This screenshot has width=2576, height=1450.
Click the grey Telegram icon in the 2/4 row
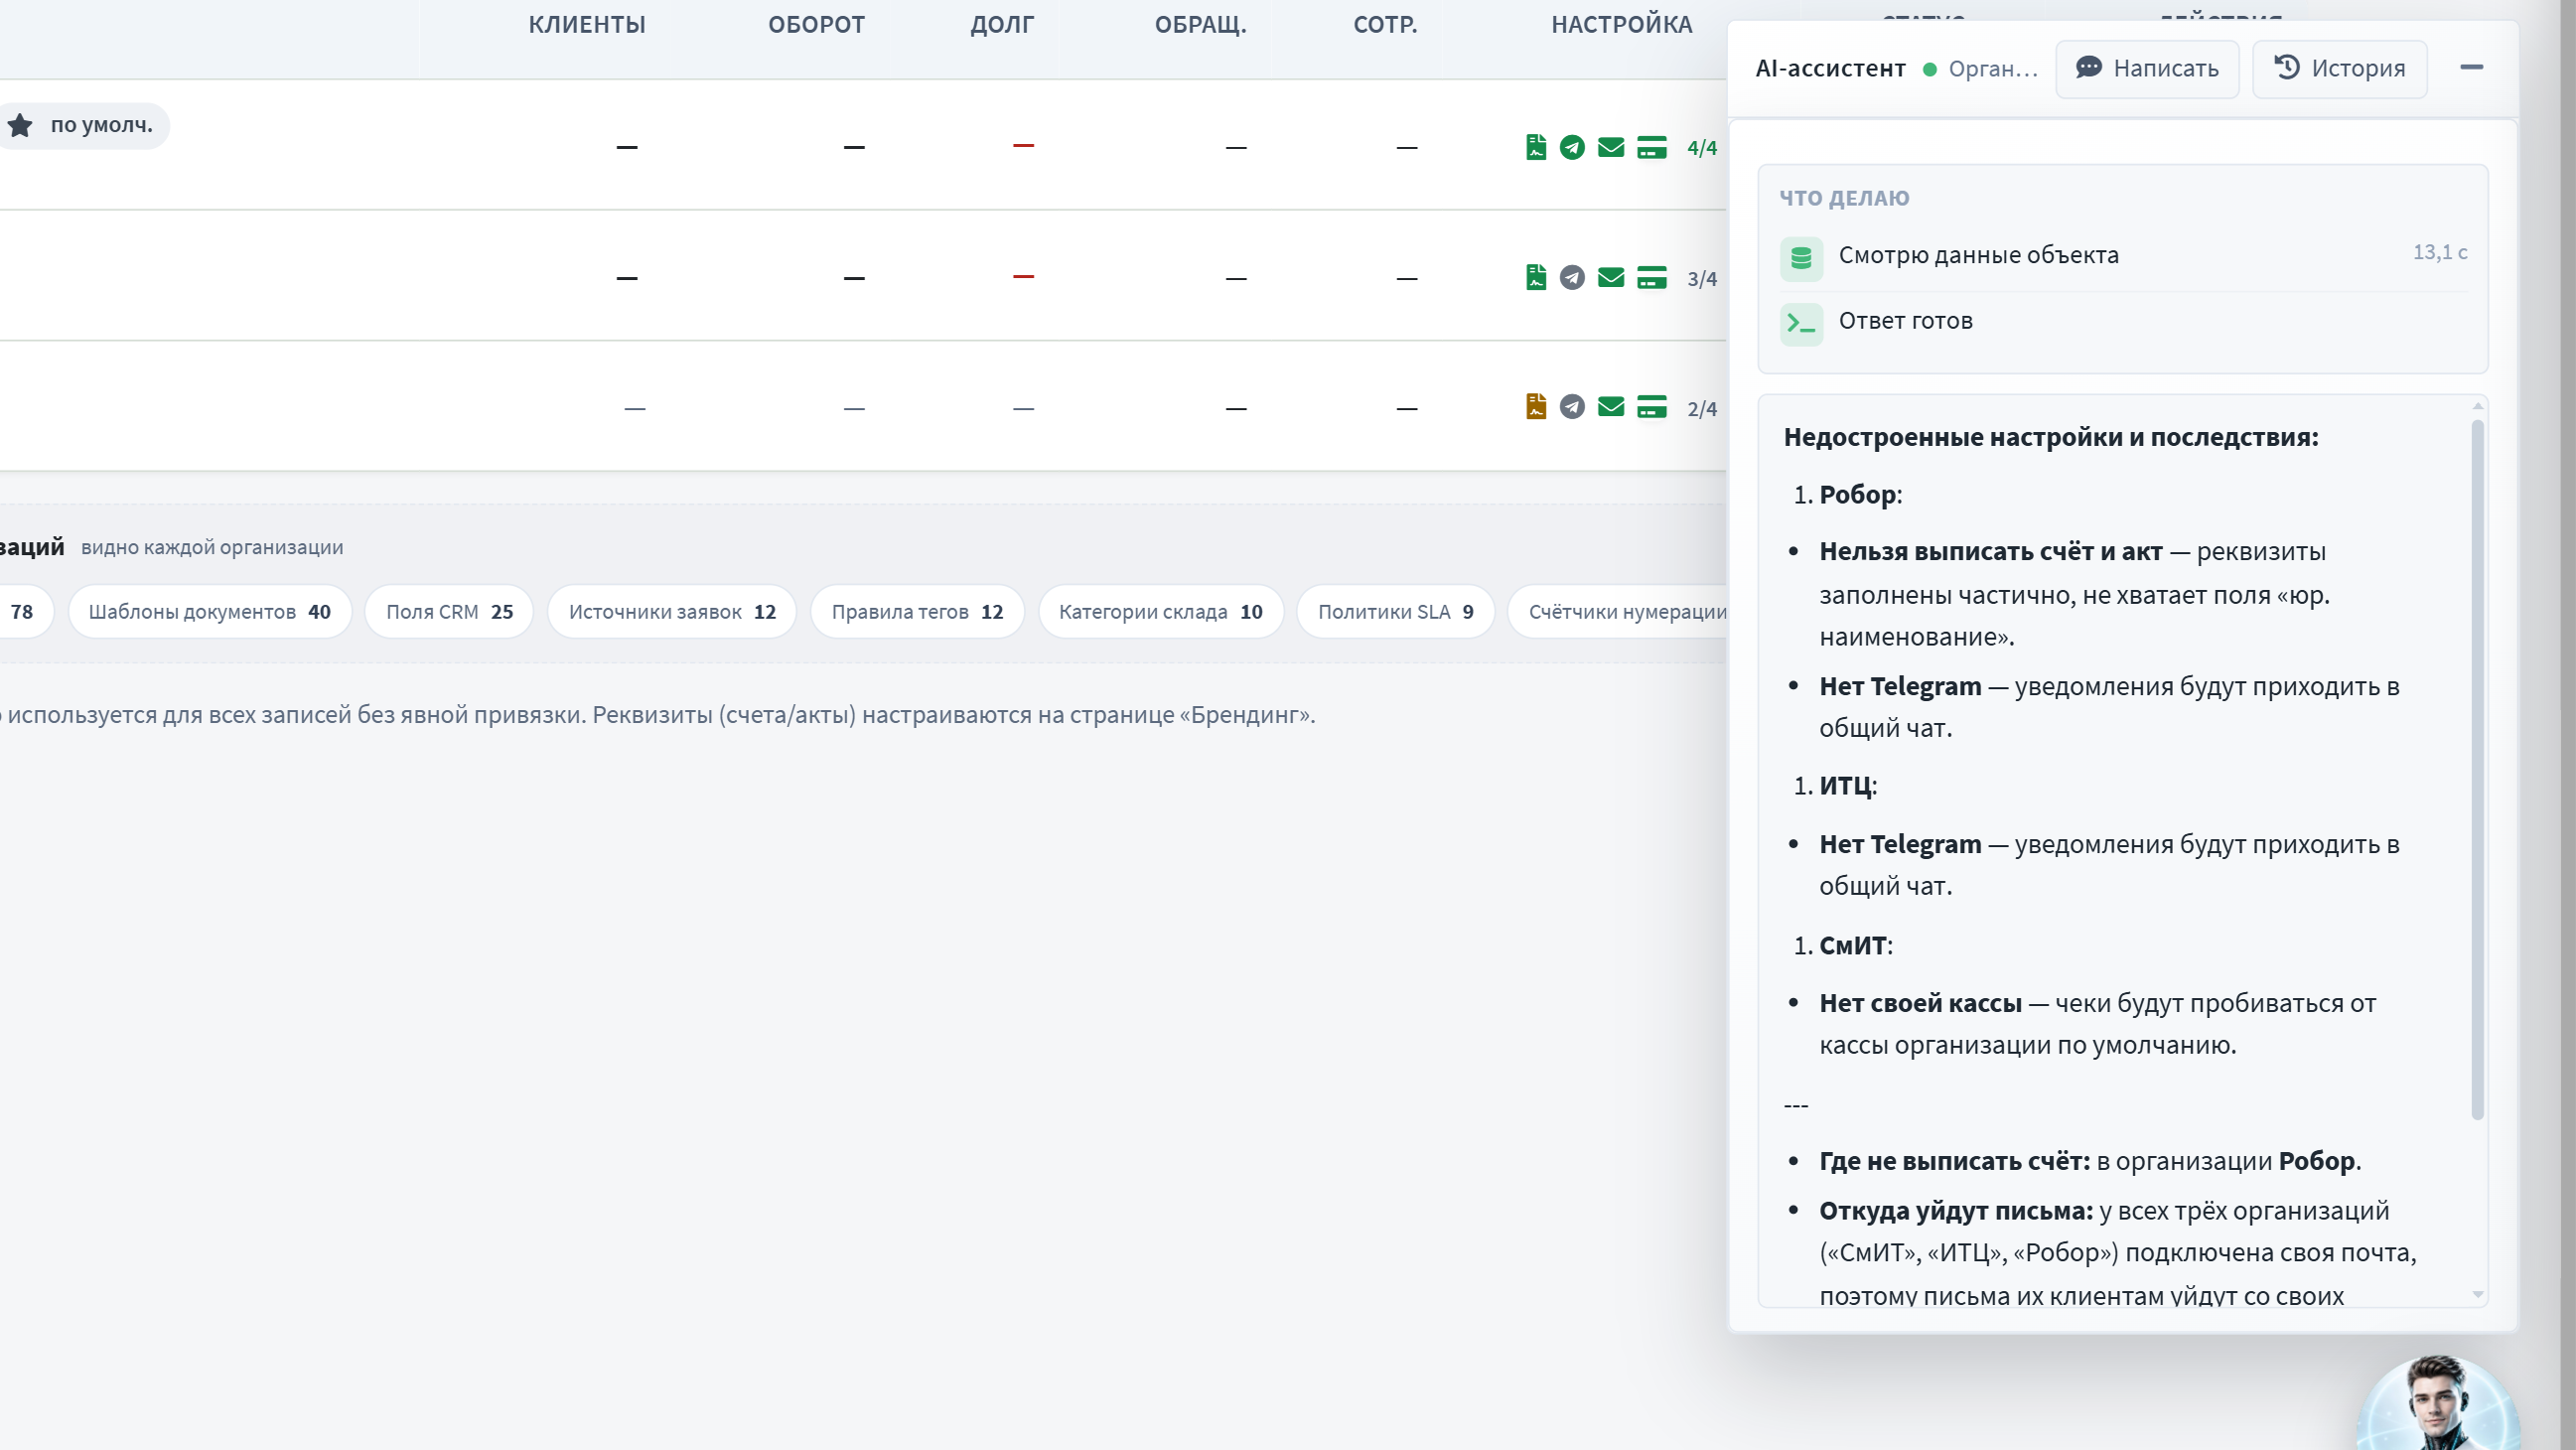[1572, 406]
